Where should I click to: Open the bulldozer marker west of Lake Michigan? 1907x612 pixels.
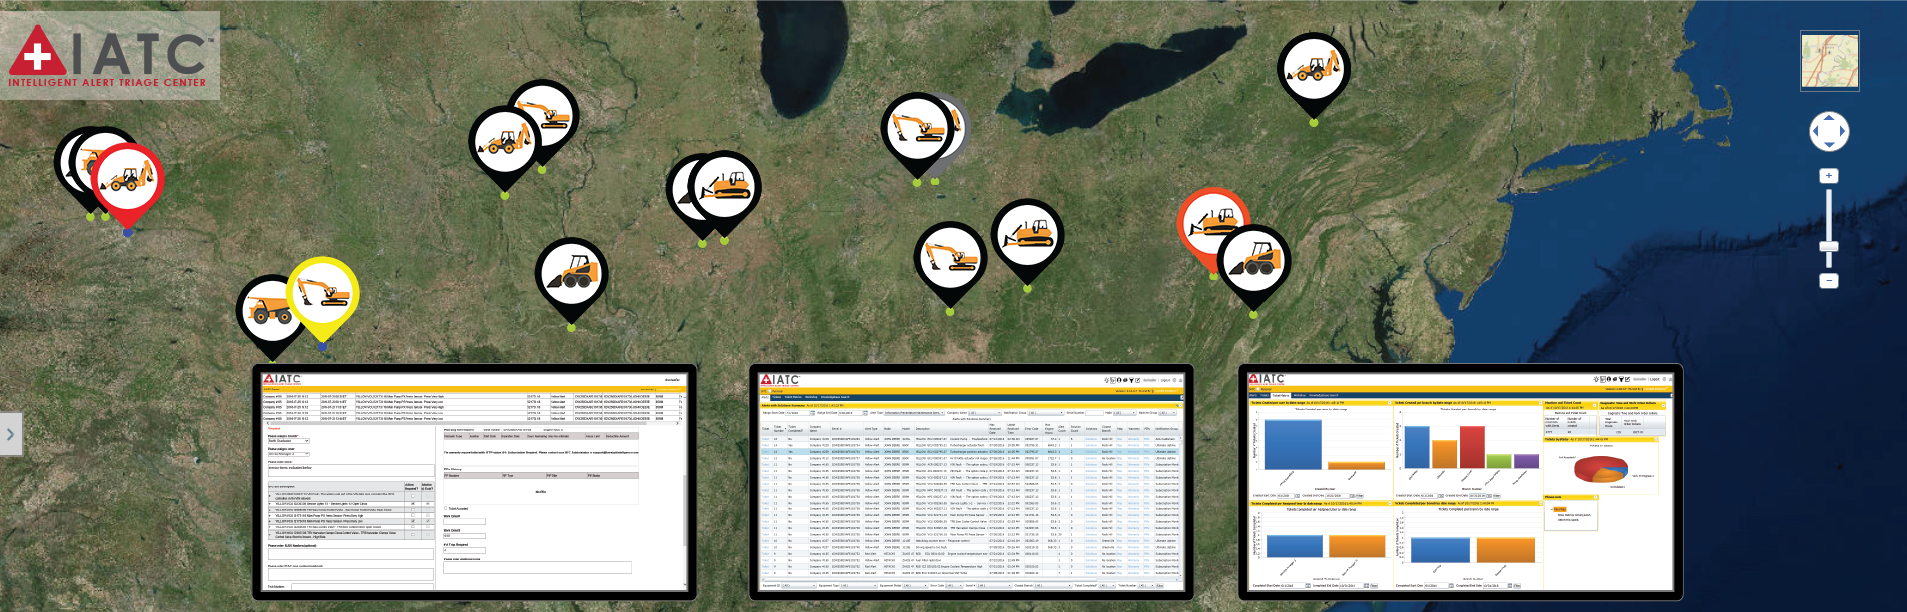(725, 187)
